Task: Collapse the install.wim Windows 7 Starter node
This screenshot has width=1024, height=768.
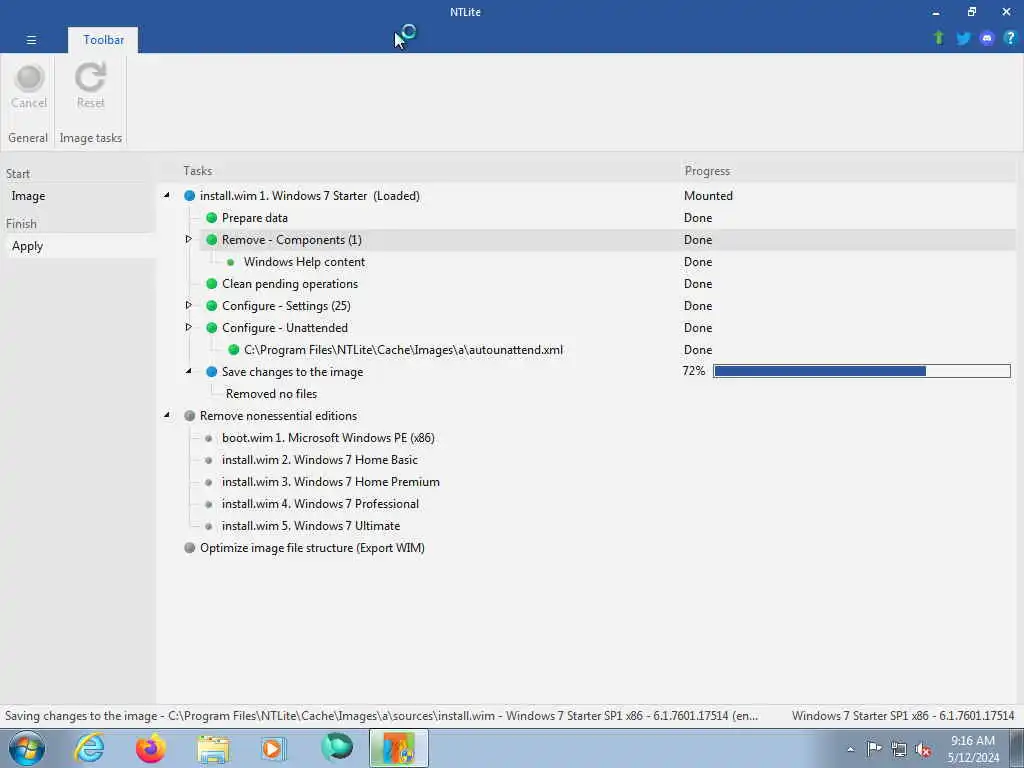Action: (167, 195)
